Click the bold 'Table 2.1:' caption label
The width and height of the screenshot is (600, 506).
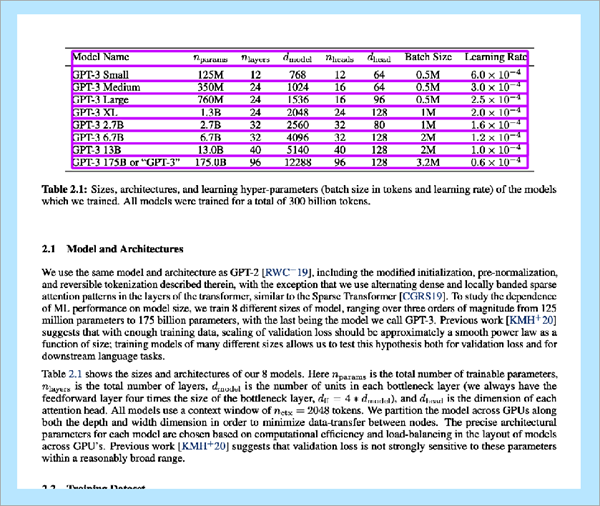(65, 189)
